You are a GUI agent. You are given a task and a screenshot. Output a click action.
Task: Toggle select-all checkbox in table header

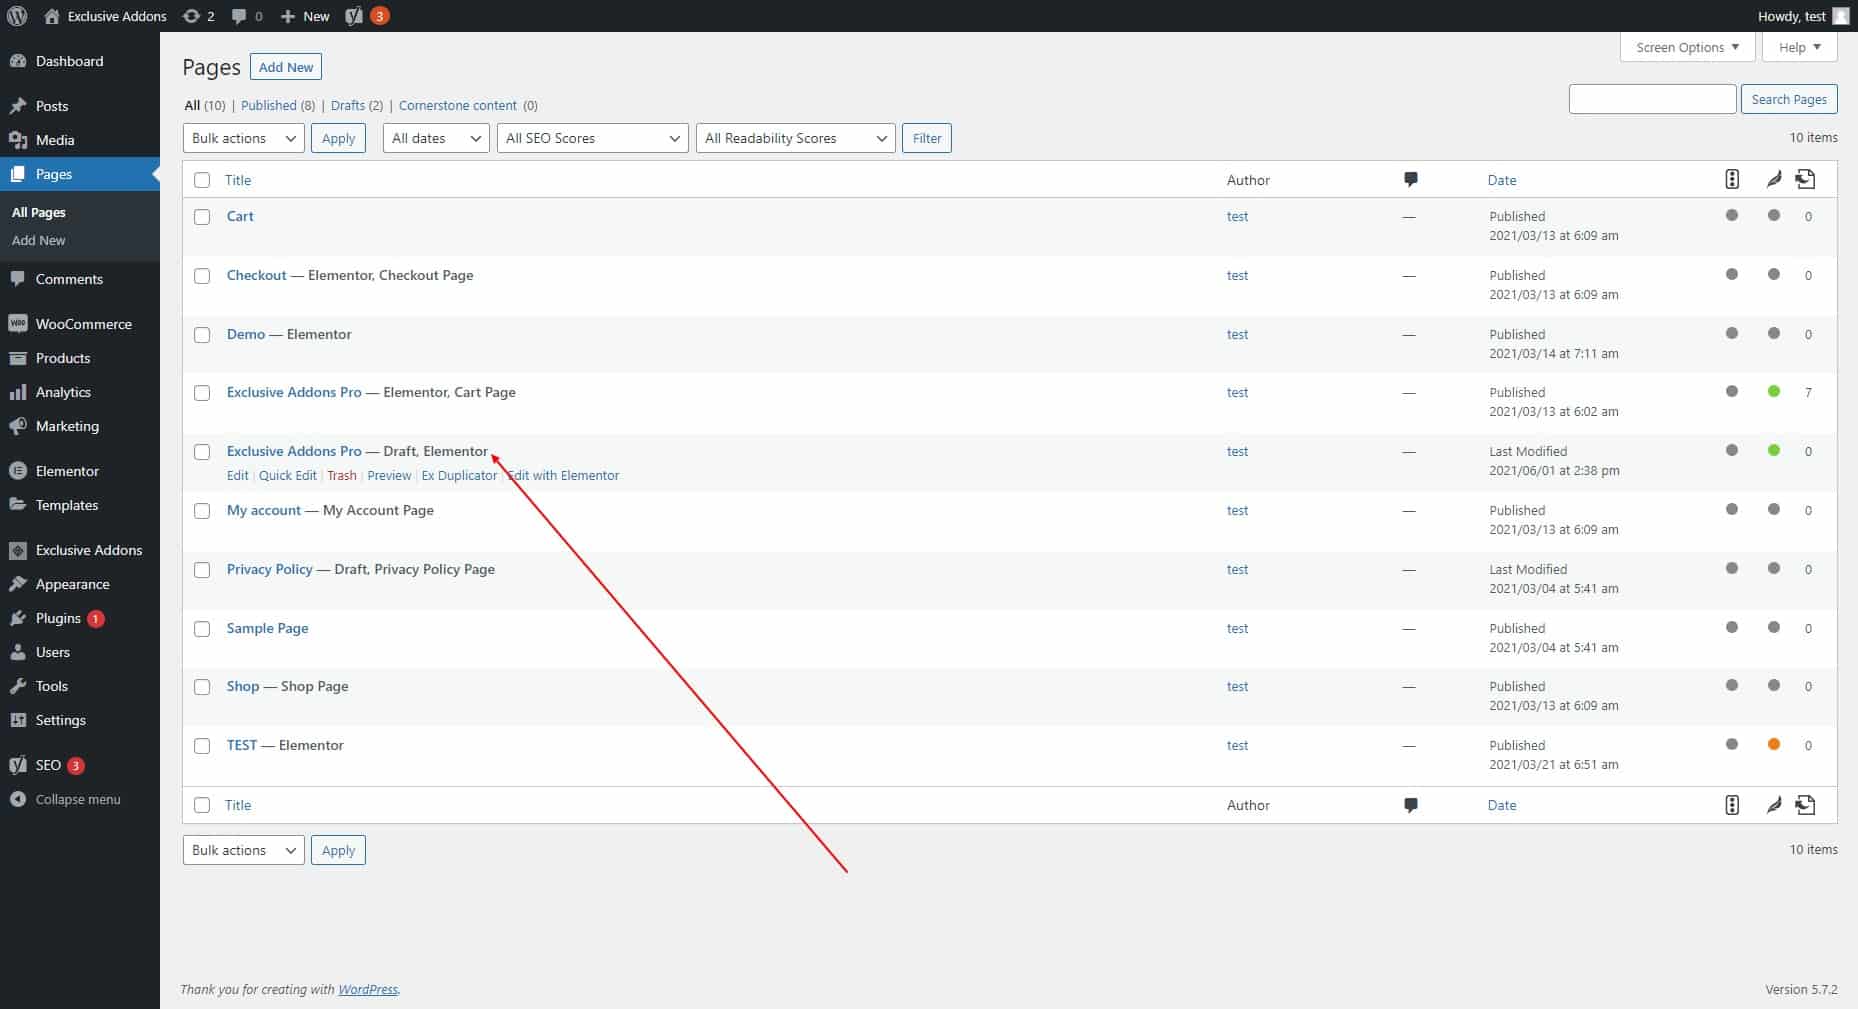202,180
